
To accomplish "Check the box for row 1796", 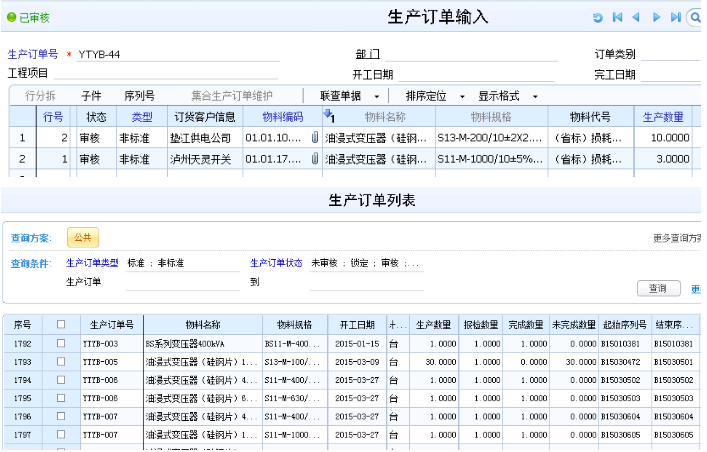I will coord(61,416).
